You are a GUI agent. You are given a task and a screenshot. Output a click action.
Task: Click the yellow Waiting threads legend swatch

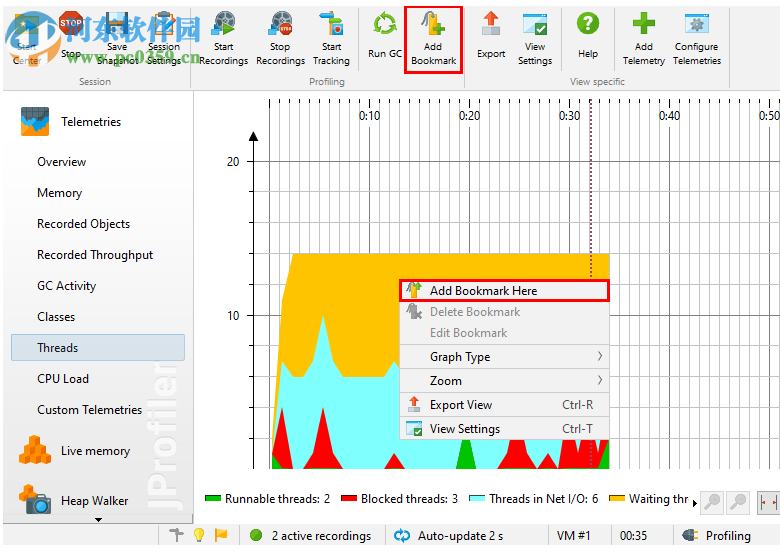pyautogui.click(x=617, y=498)
